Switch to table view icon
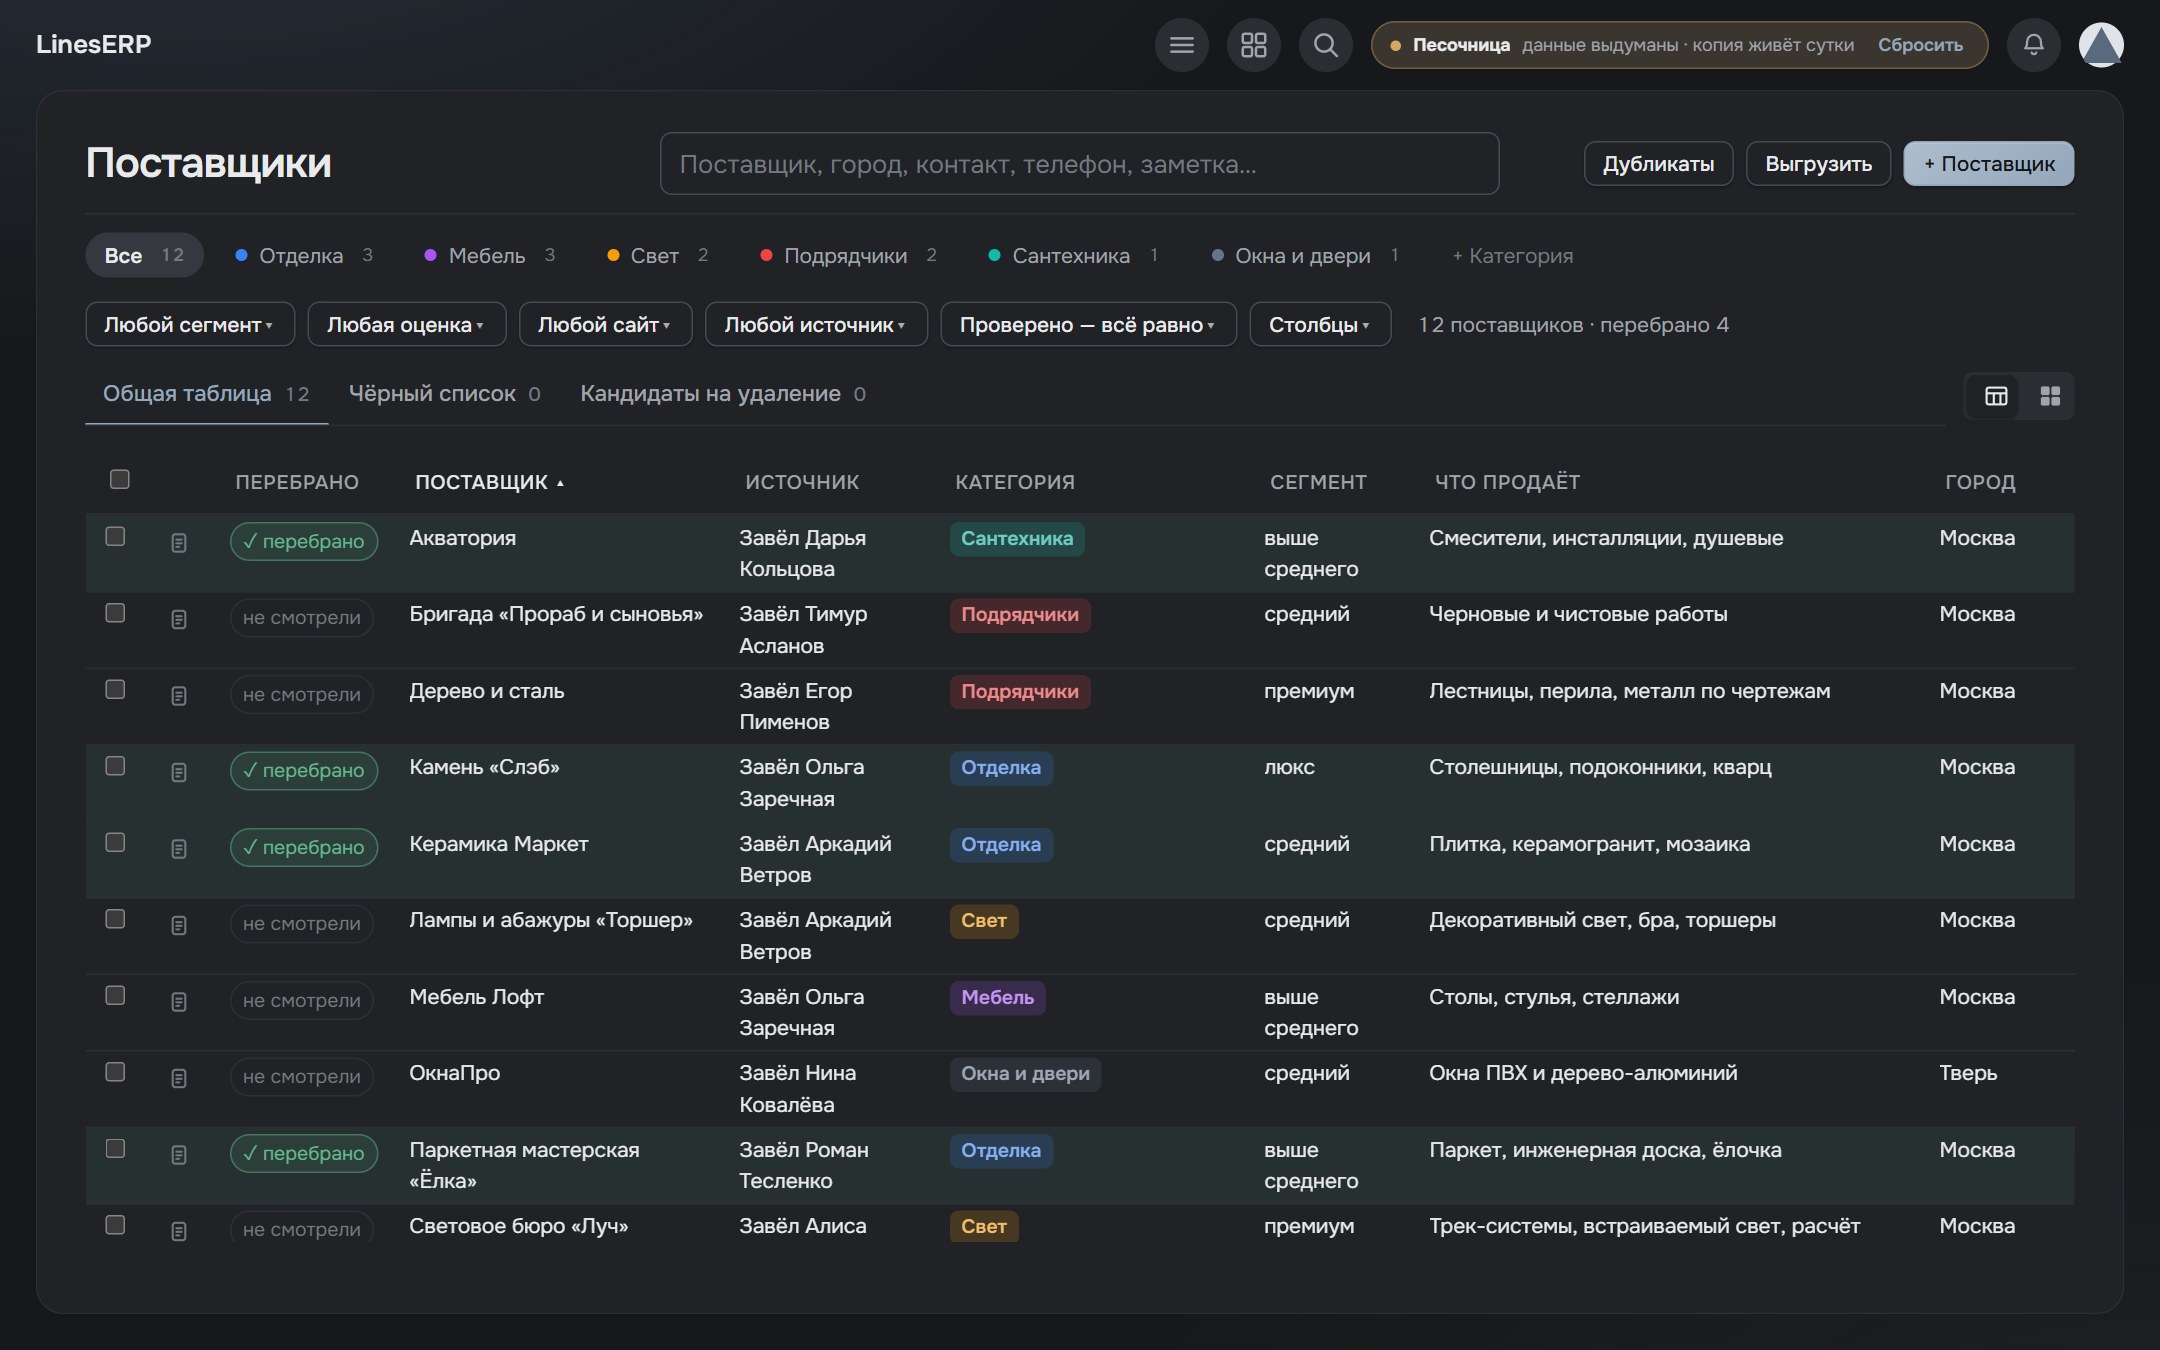 coord(1996,396)
